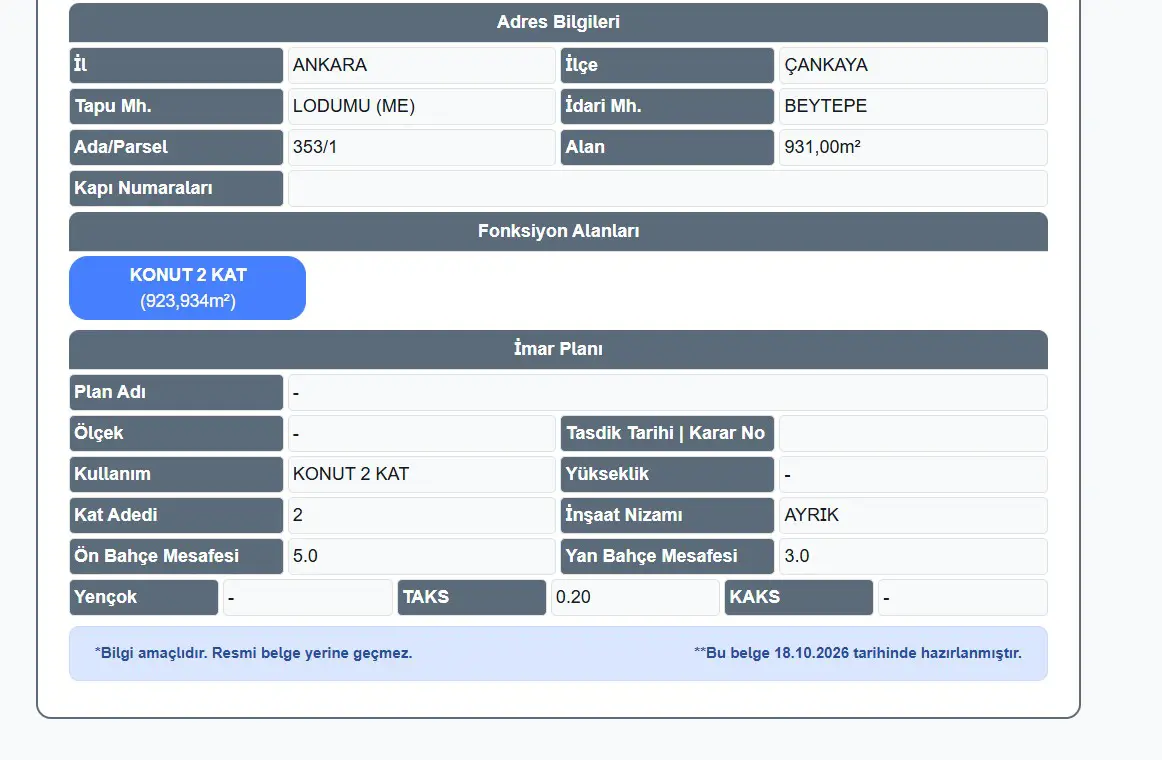
Task: Select the ÇANKAYA district value
Action: (913, 65)
